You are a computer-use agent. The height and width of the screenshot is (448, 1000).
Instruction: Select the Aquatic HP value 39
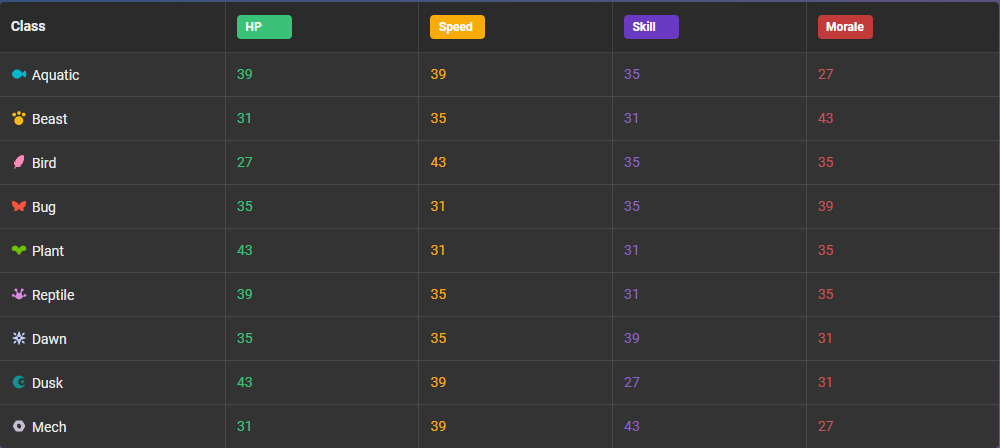tap(245, 75)
